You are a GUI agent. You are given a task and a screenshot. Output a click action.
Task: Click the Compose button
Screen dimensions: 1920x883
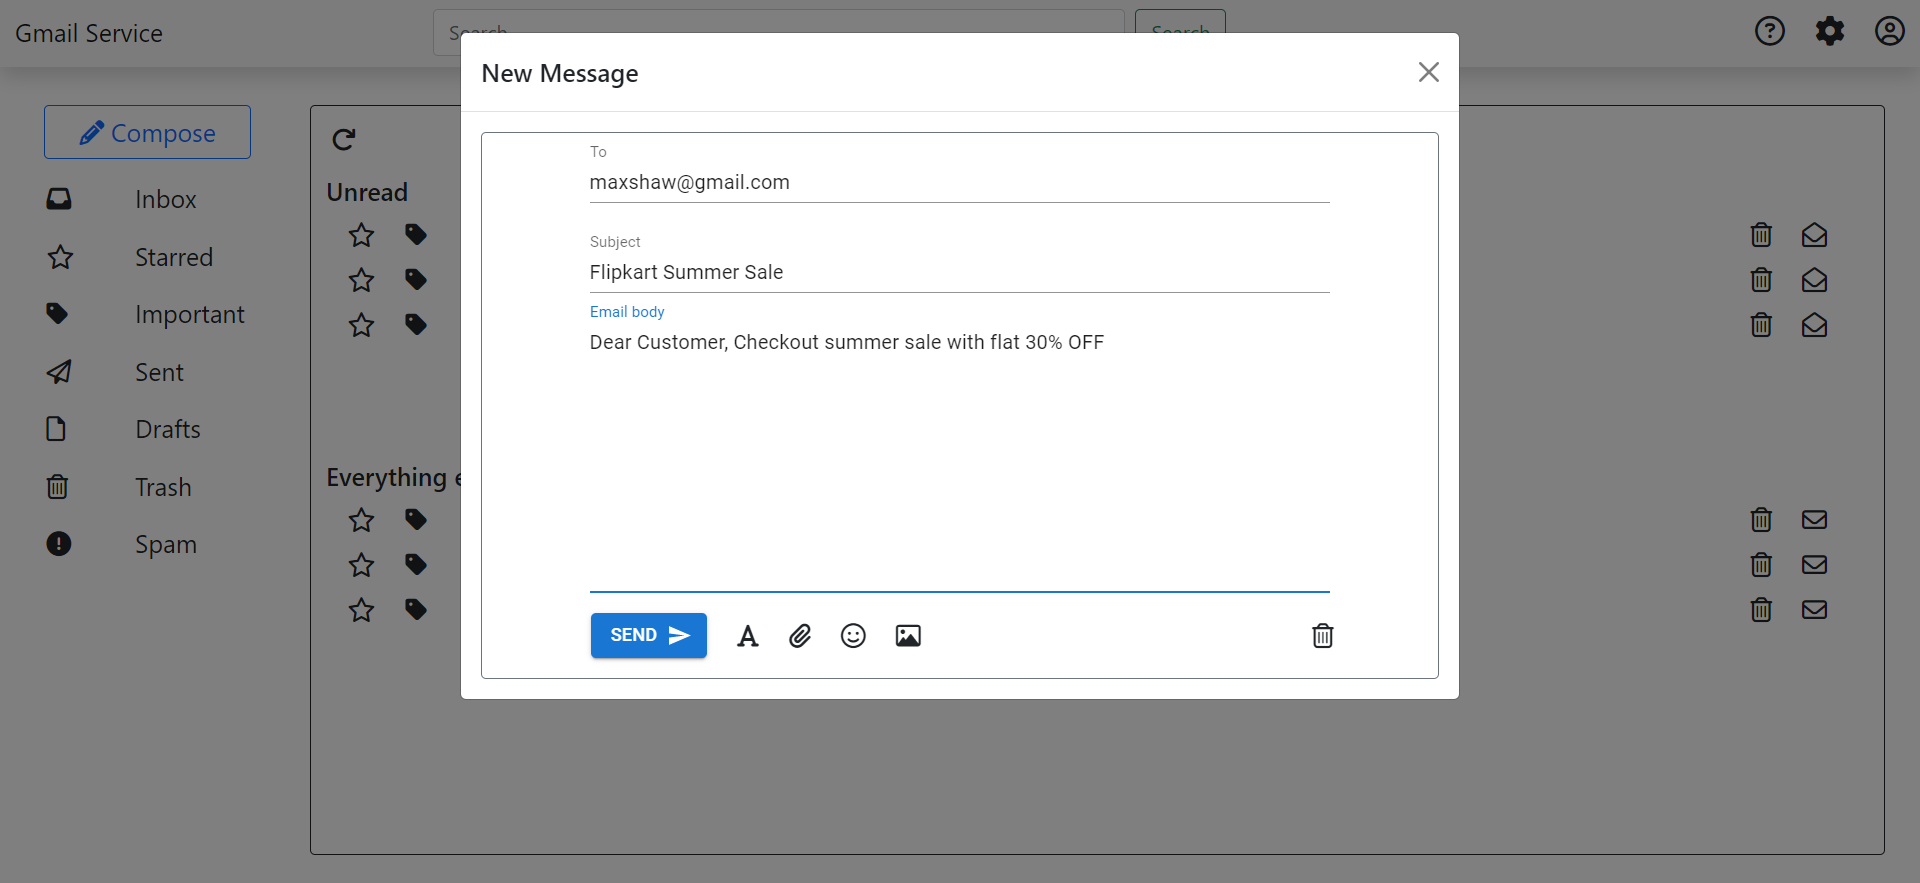coord(147,132)
